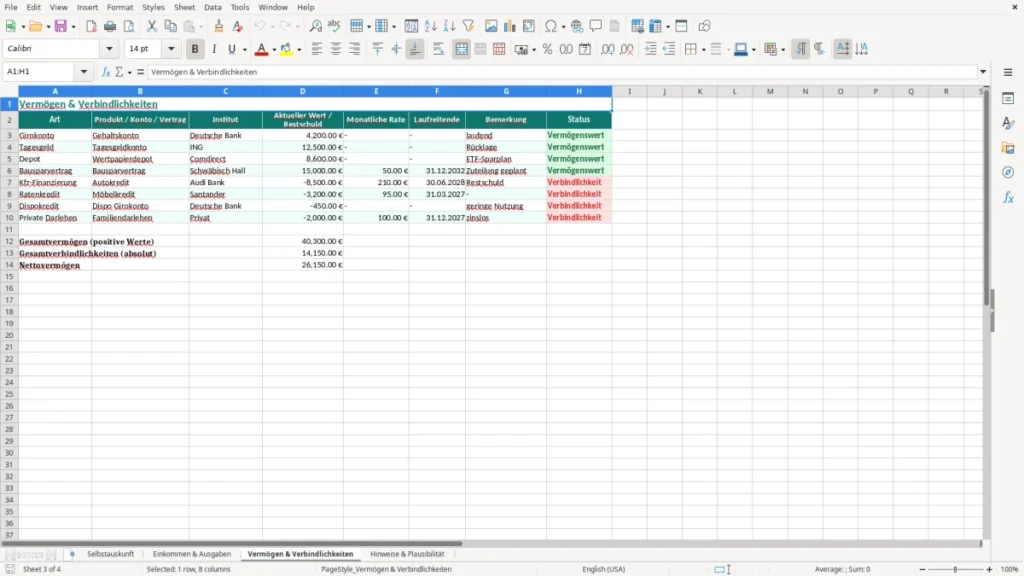Click the AutoFilter funnel icon
Image resolution: width=1024 pixels, height=576 pixels.
click(468, 26)
